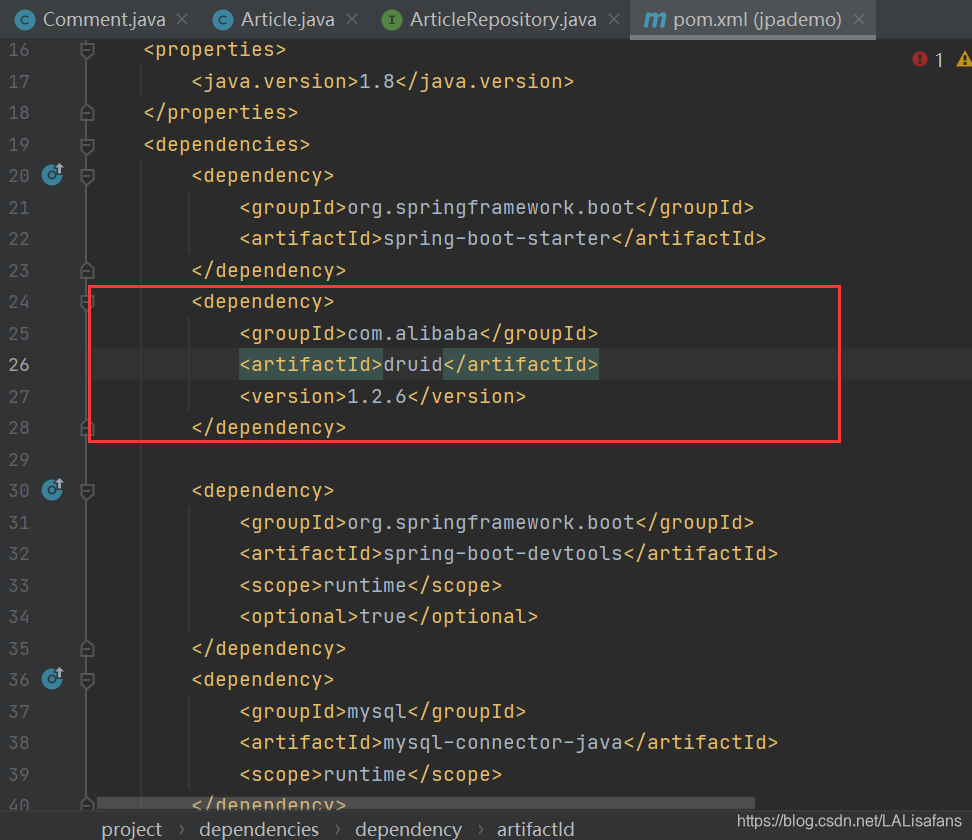The height and width of the screenshot is (840, 972).
Task: Click the gutter dependency icon on line 20
Action: point(53,175)
